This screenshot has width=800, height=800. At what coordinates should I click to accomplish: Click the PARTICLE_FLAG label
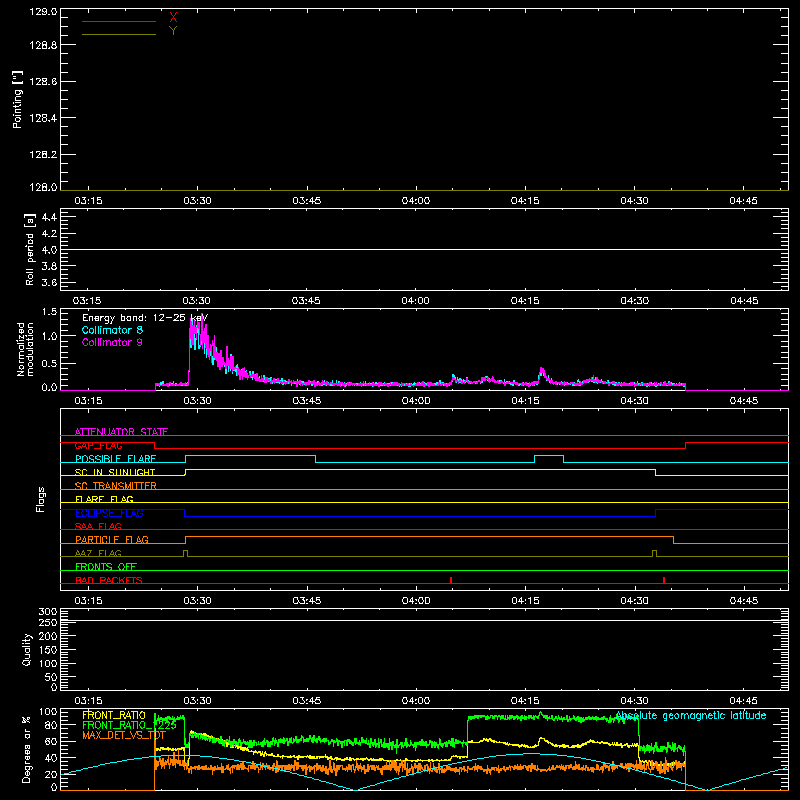click(x=112, y=540)
